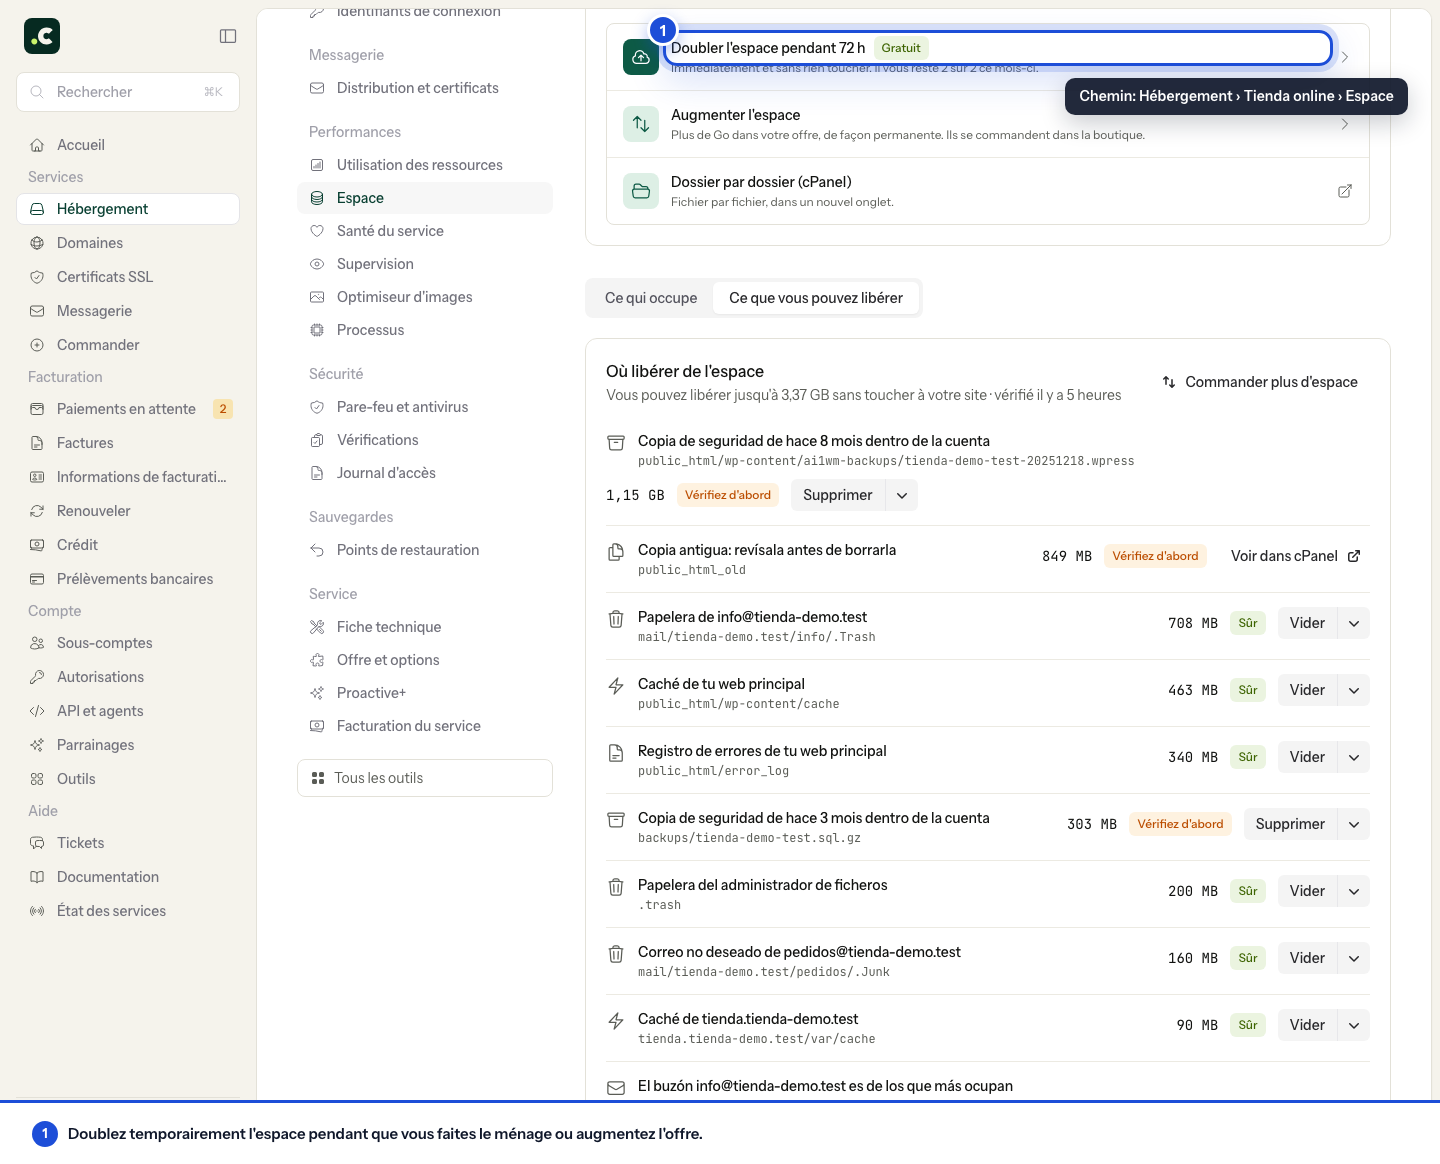The width and height of the screenshot is (1440, 1164).
Task: Click the copy icon for Copia antigua
Action: [616, 552]
